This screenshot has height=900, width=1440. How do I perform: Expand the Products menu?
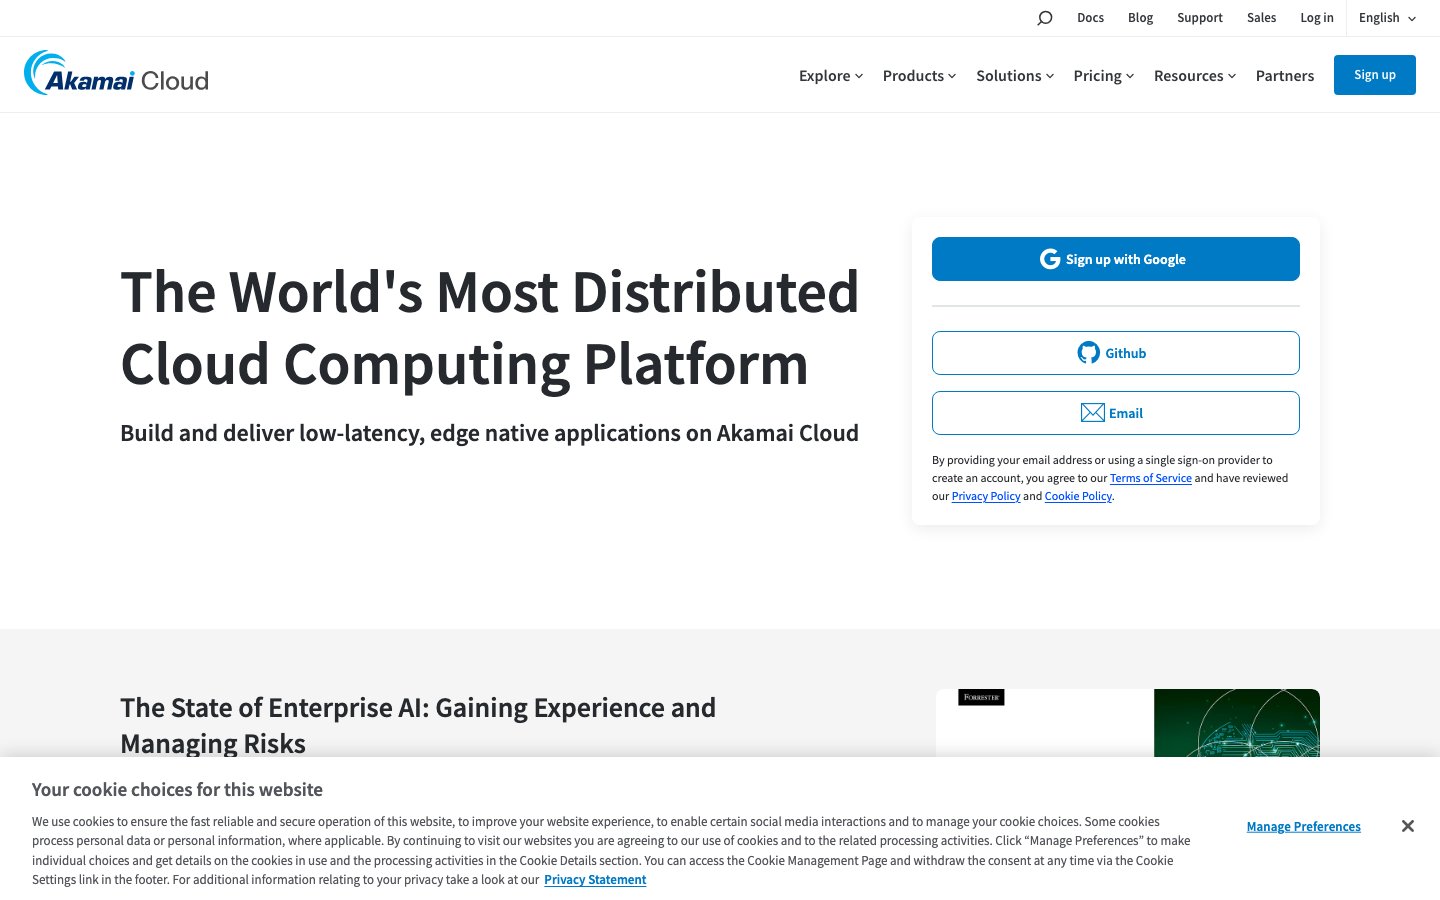[919, 76]
